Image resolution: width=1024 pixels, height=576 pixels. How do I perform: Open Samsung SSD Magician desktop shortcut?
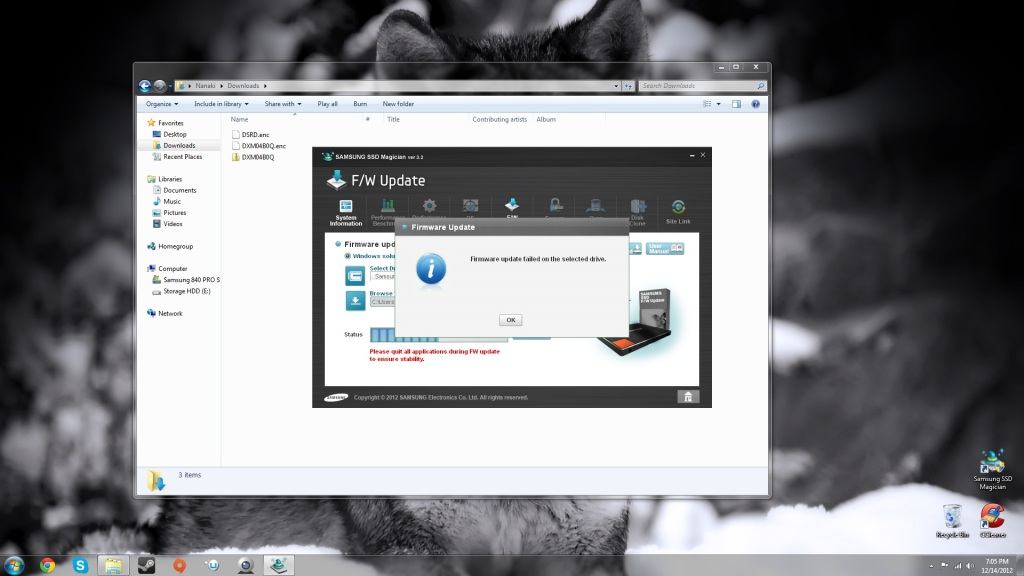click(992, 470)
